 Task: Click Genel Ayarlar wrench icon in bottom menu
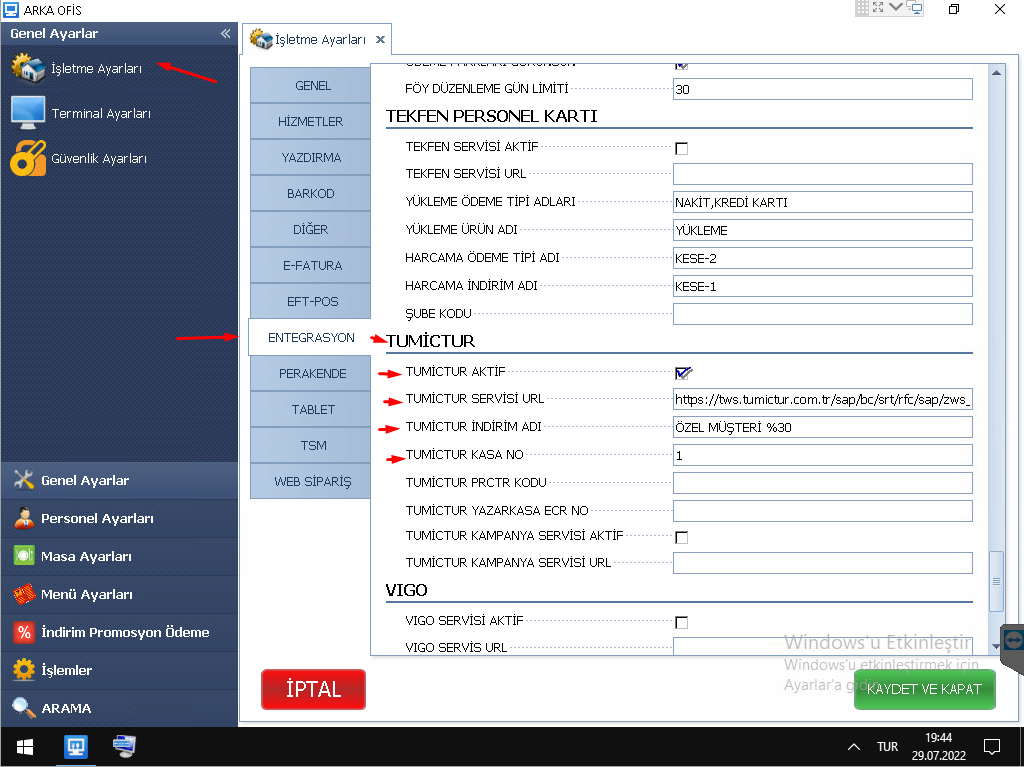24,480
